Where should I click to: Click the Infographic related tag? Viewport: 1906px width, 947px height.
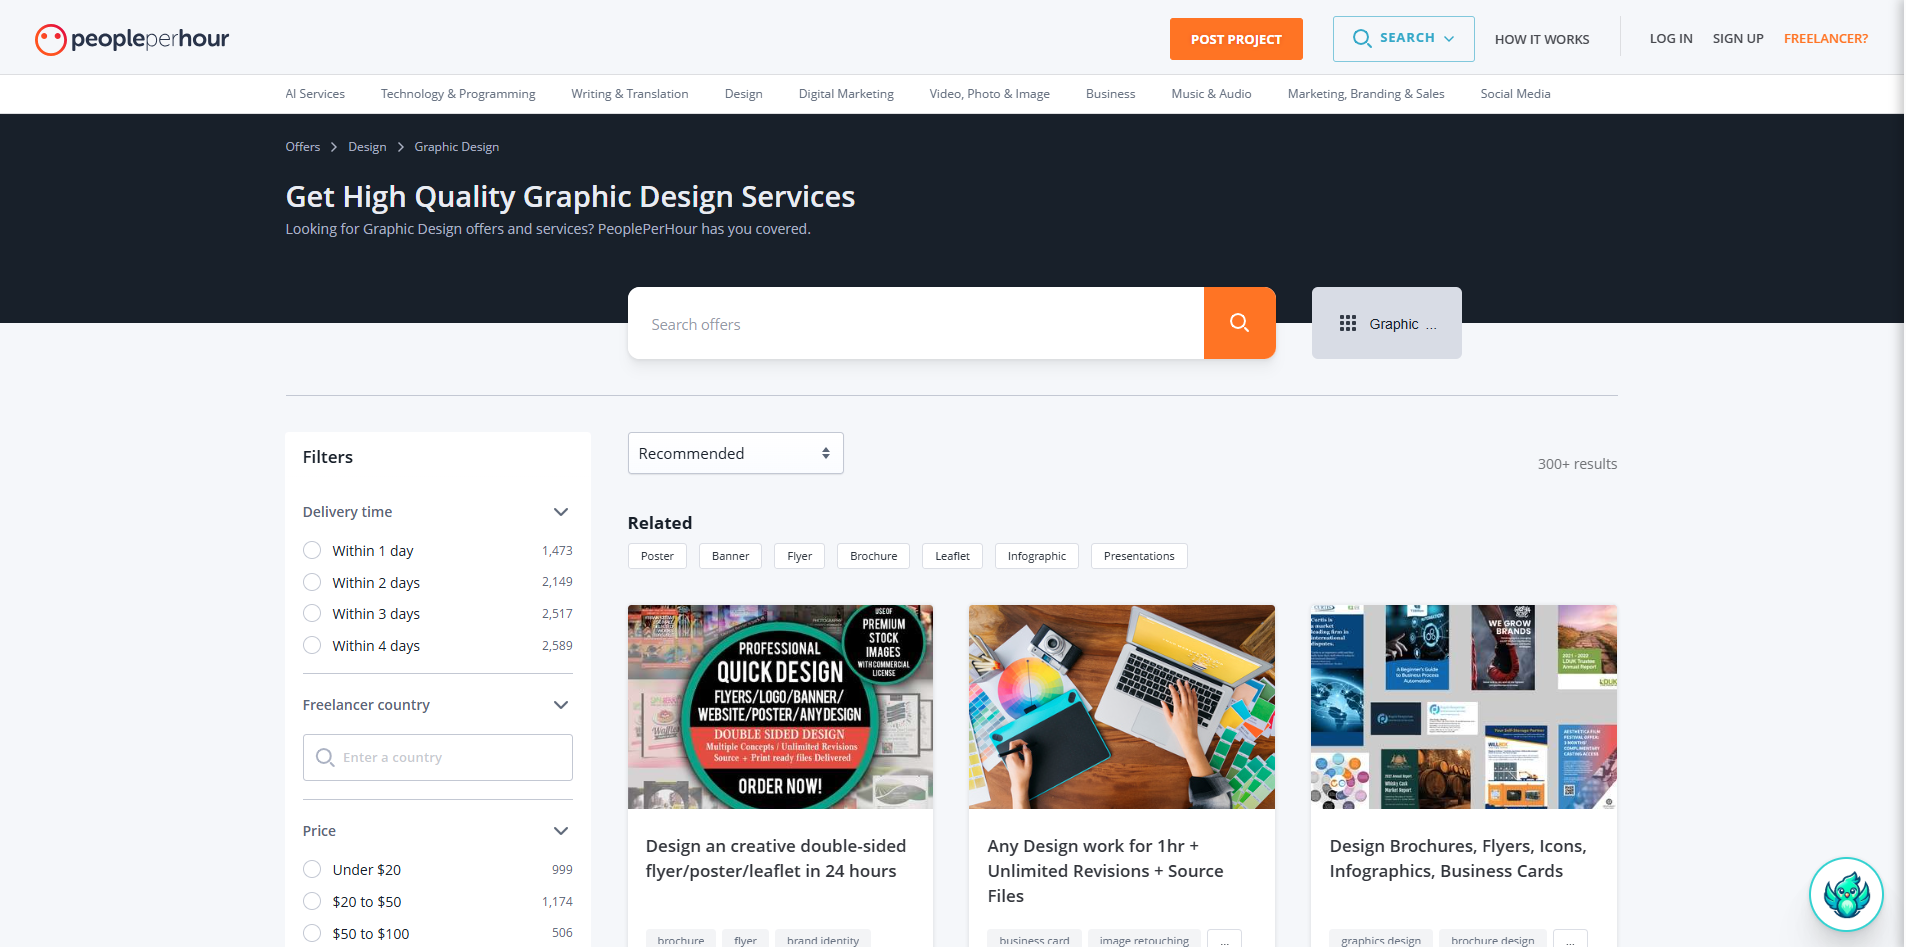point(1036,556)
